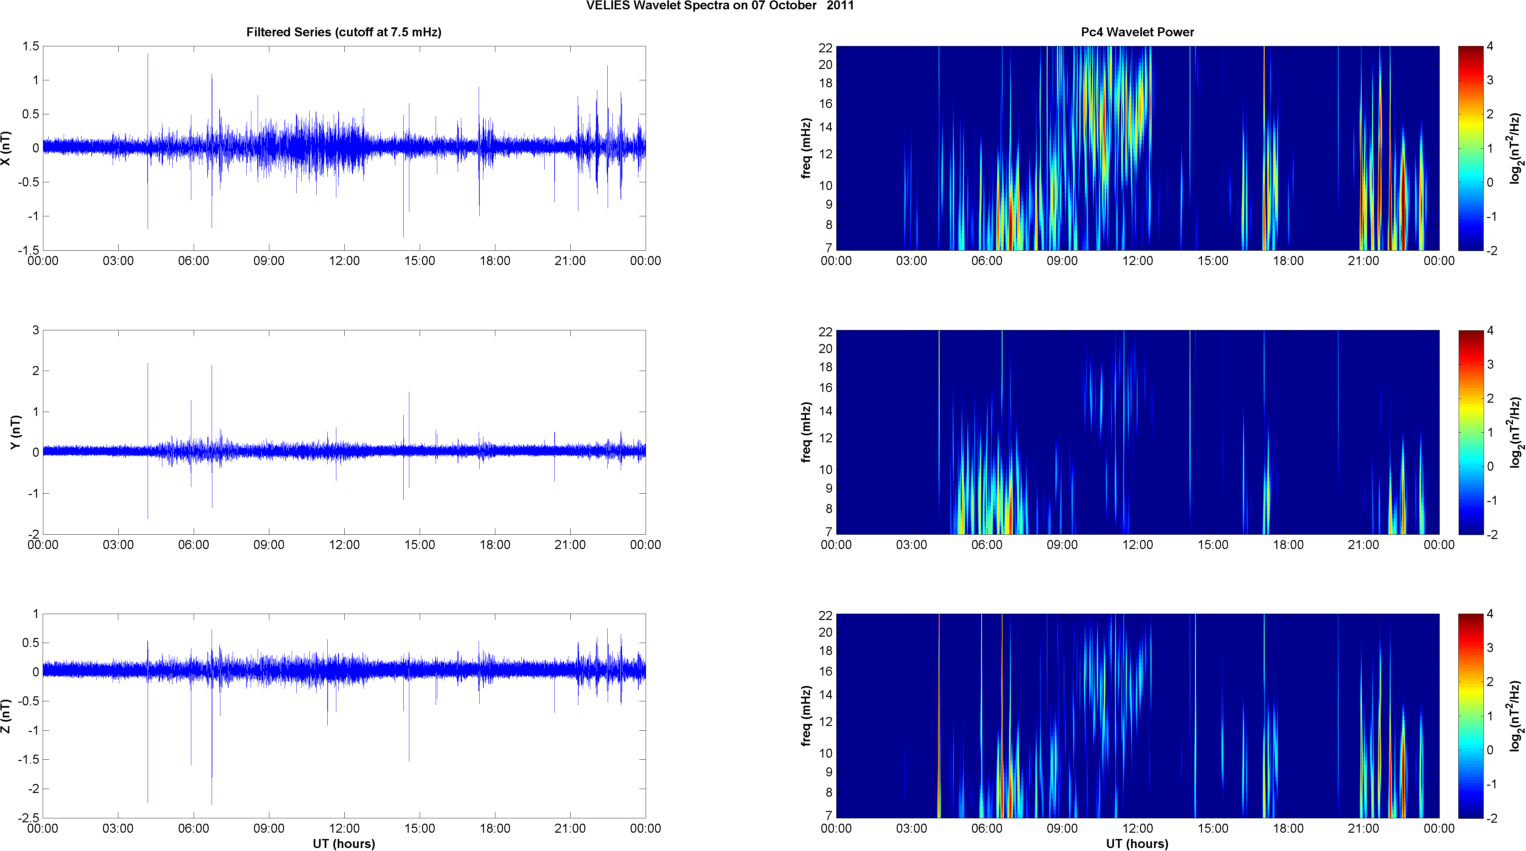Viewport: 1526px width, 851px height.
Task: Click the 'Y (nT)' axis label
Action: click(x=15, y=432)
